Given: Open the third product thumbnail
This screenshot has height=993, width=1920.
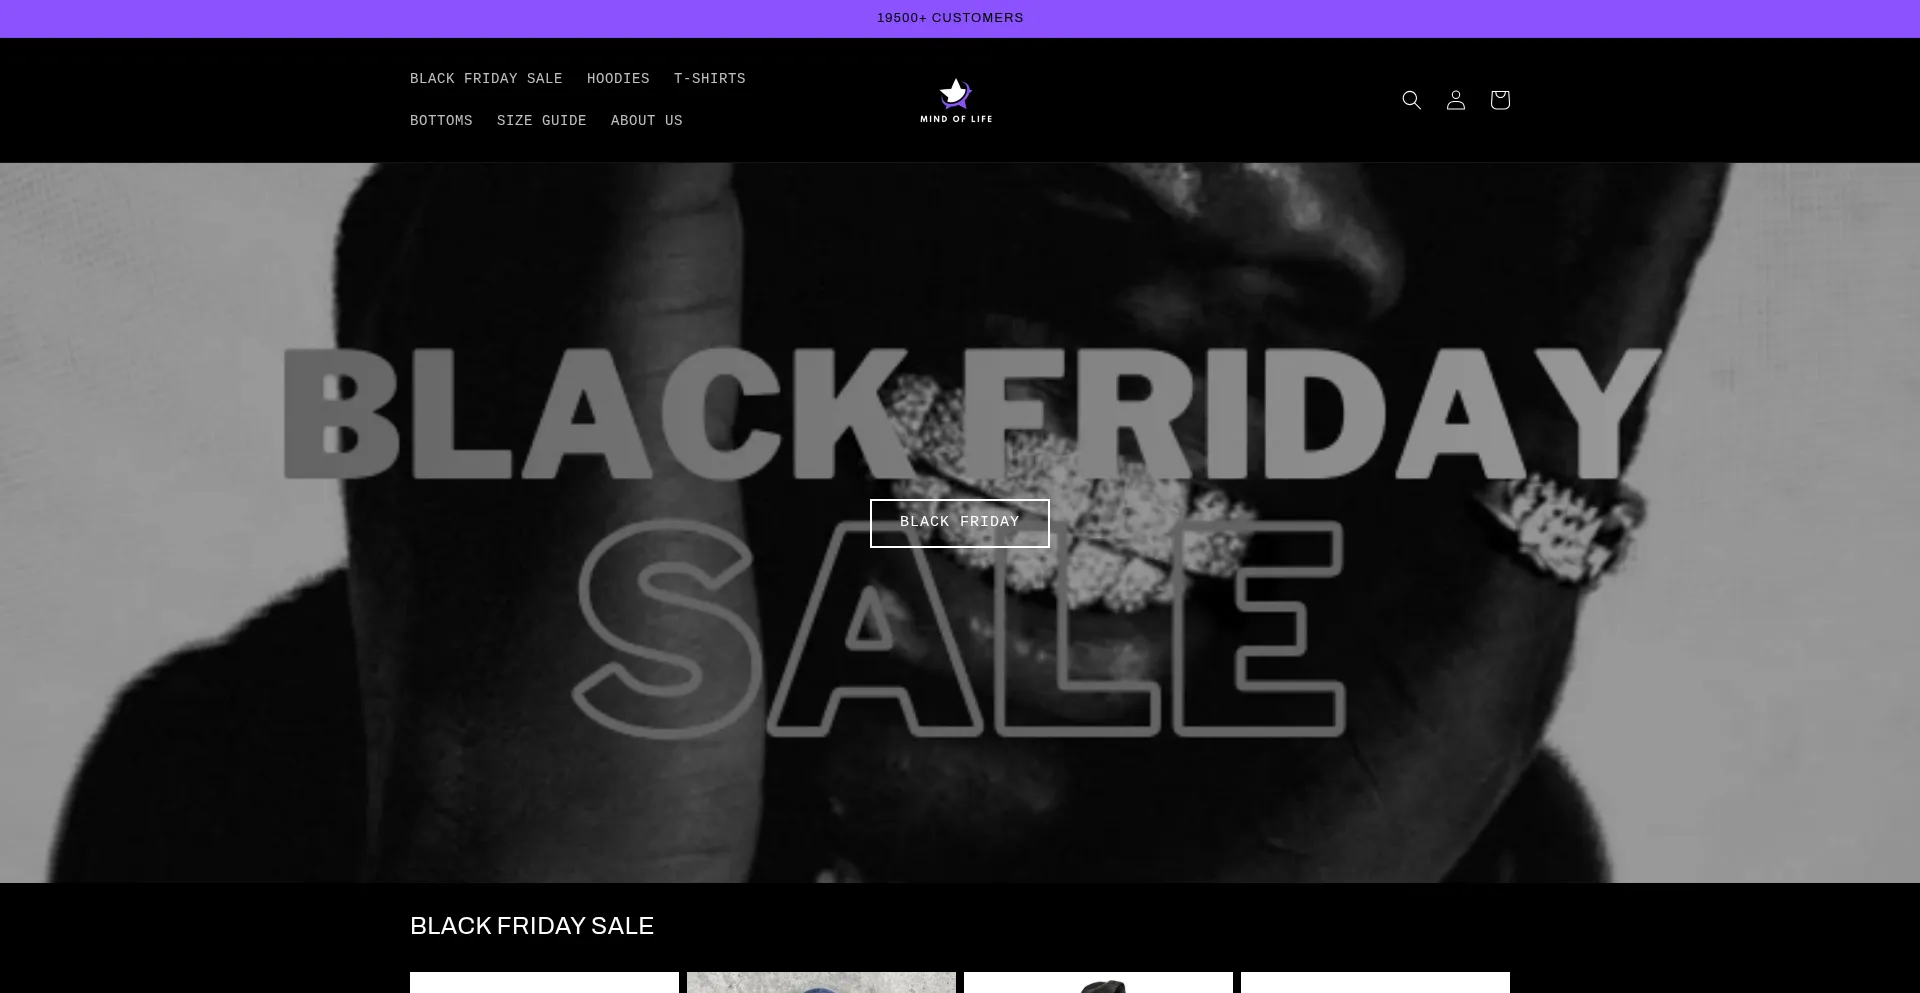Looking at the screenshot, I should pos(1098,983).
